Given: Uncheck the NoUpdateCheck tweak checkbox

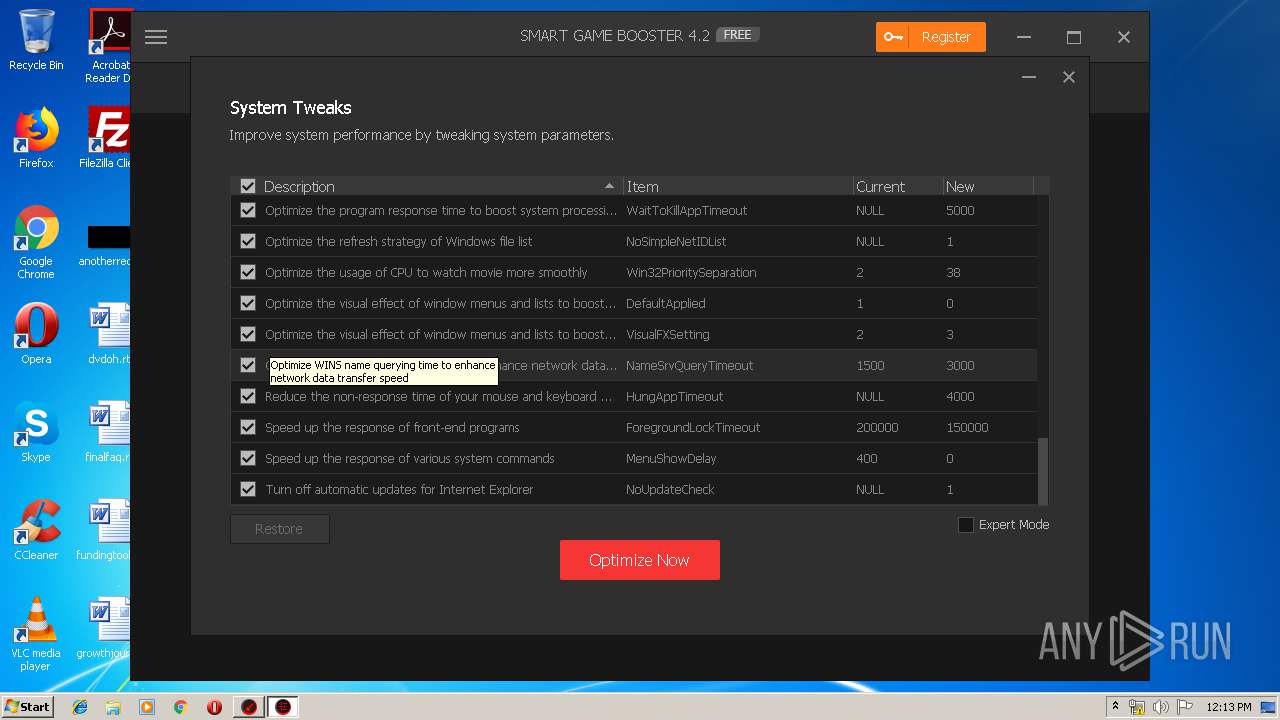Looking at the screenshot, I should (x=248, y=489).
